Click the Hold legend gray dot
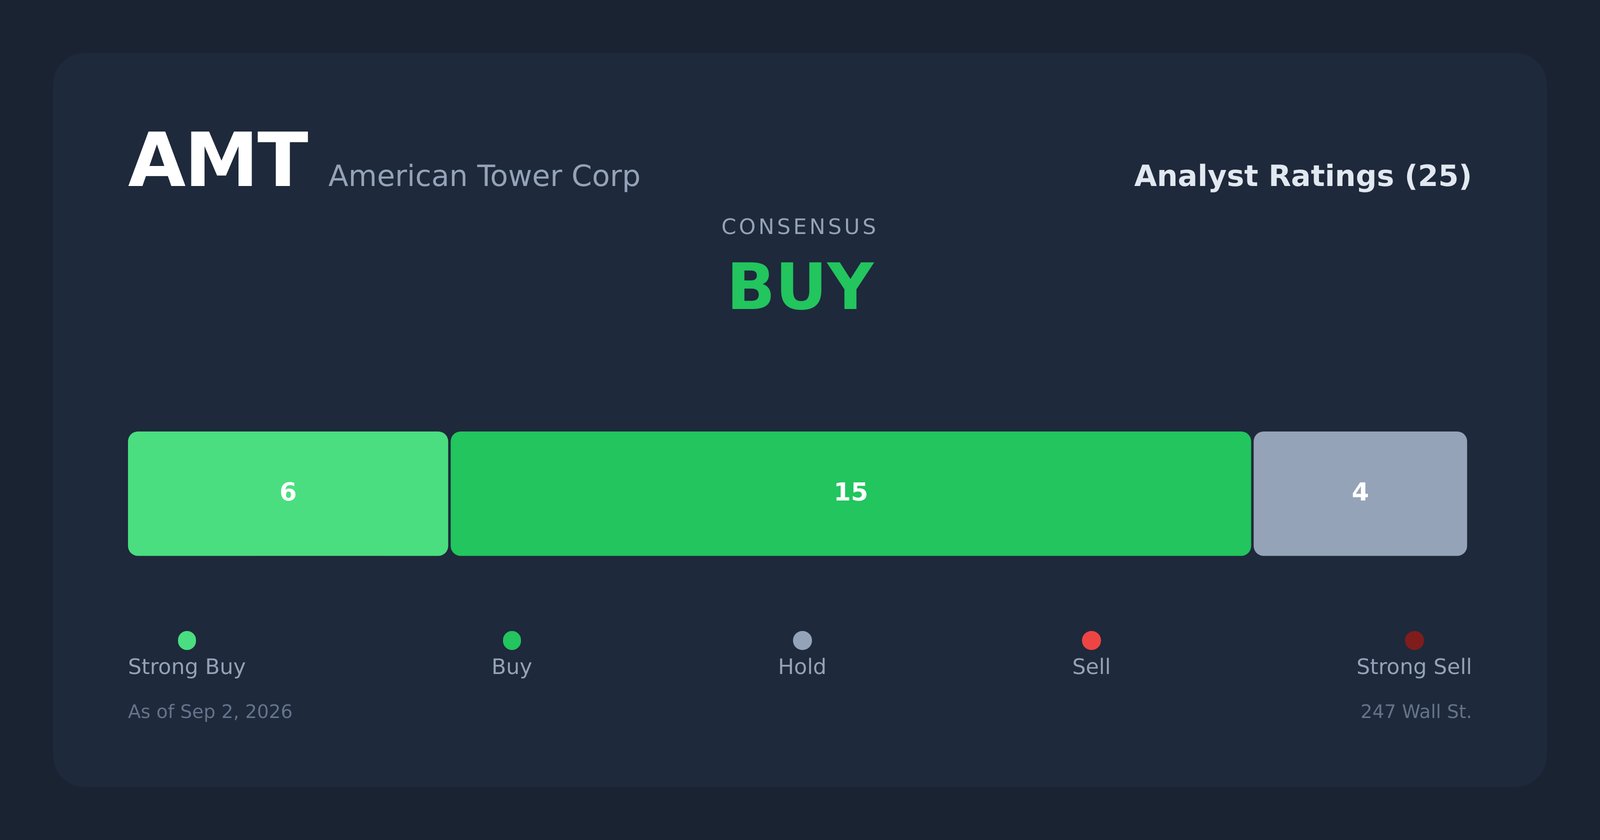 [802, 640]
